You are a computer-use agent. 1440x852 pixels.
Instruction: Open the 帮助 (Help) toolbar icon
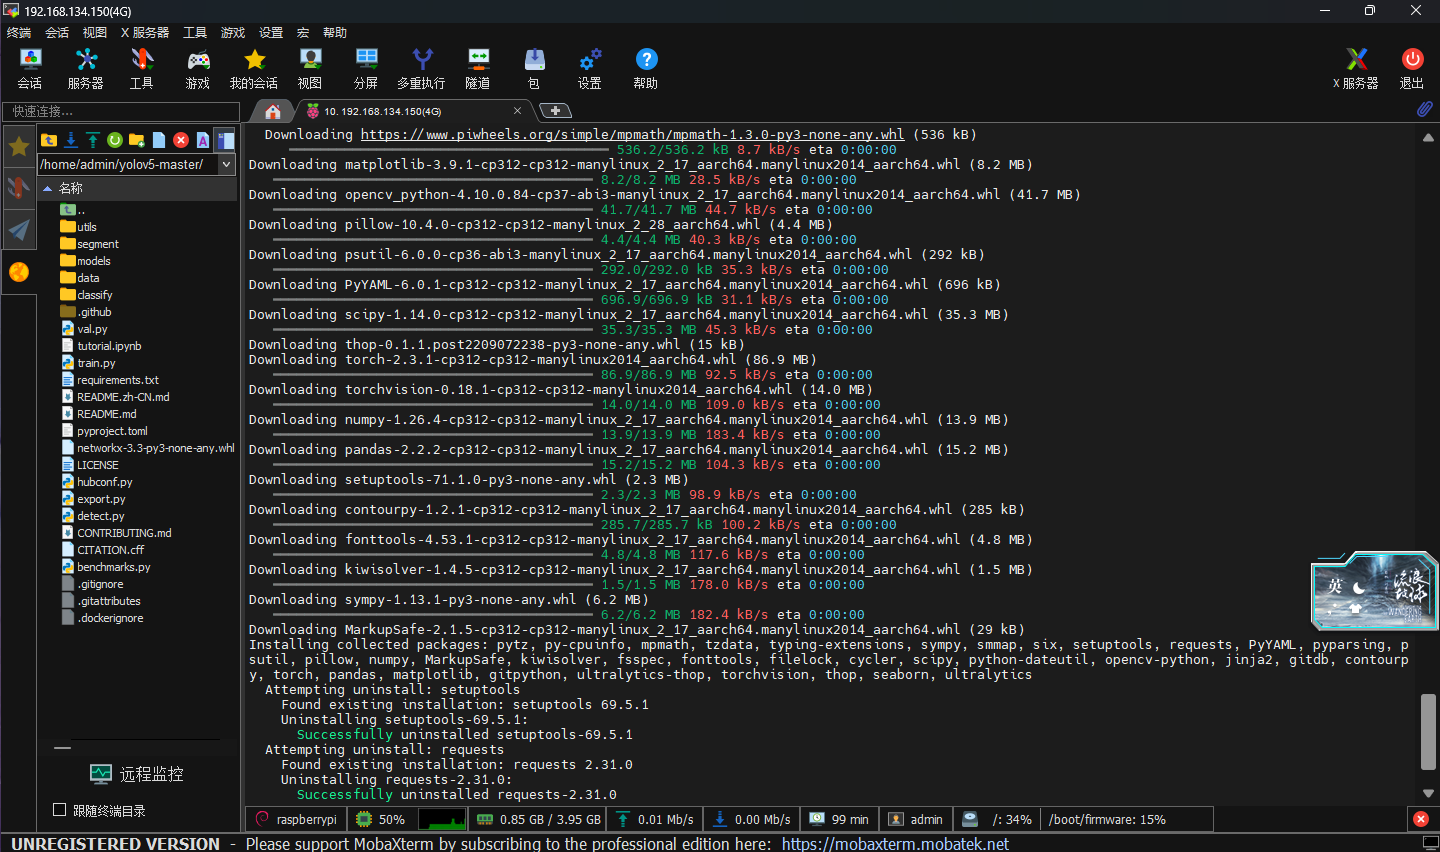click(x=646, y=69)
